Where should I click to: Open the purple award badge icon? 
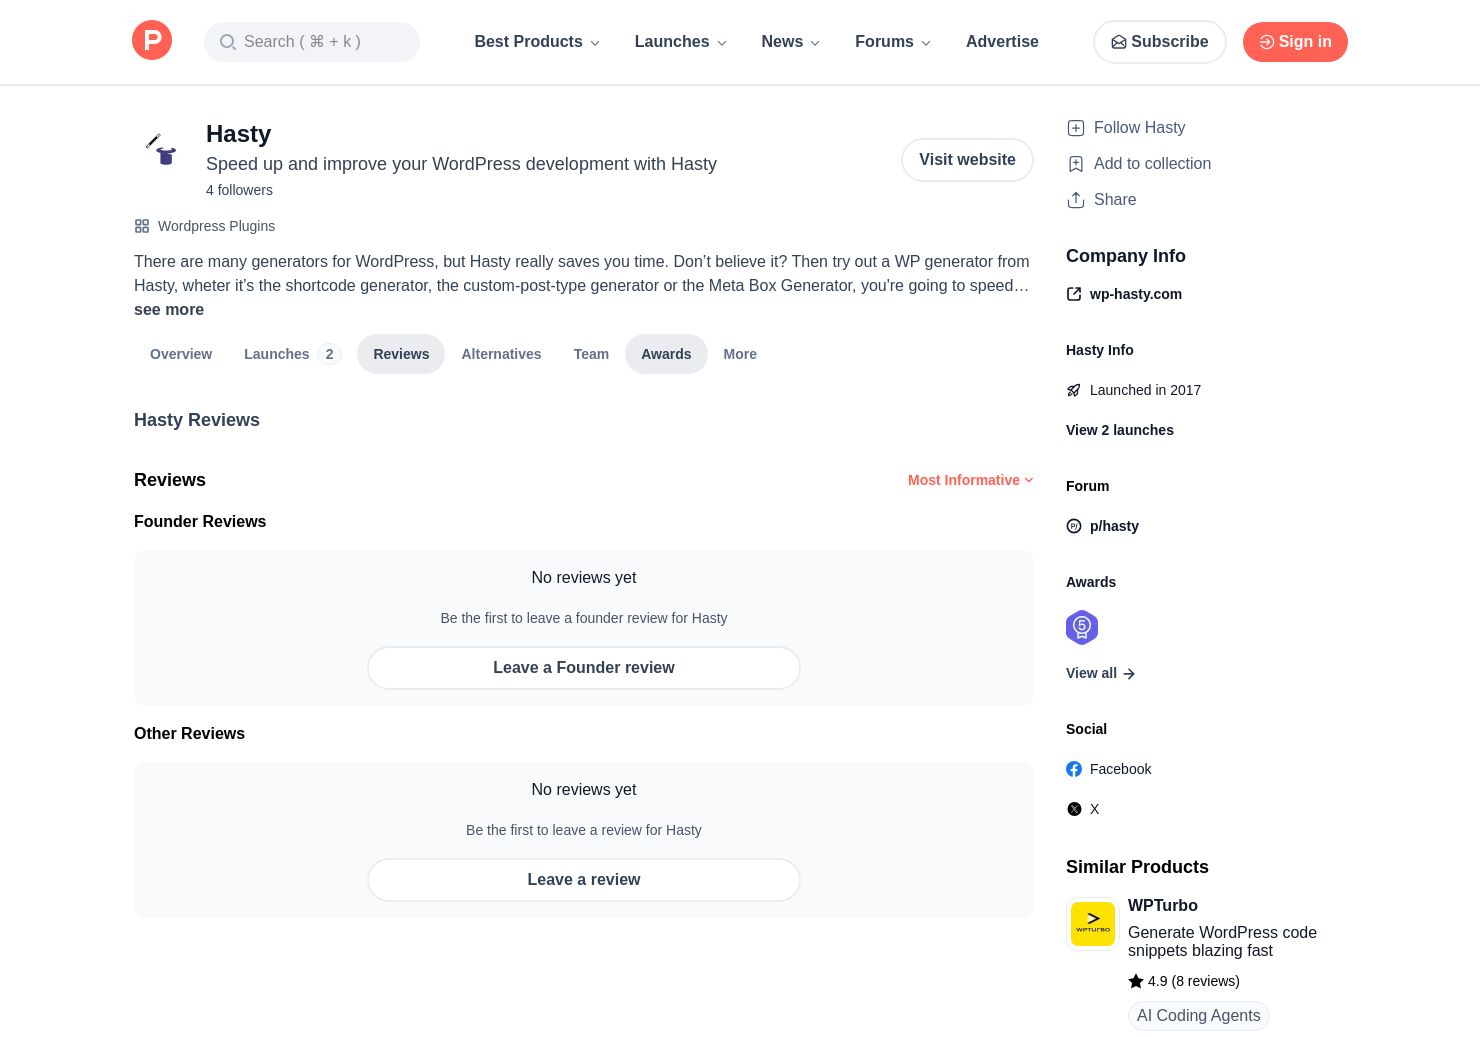(1082, 628)
